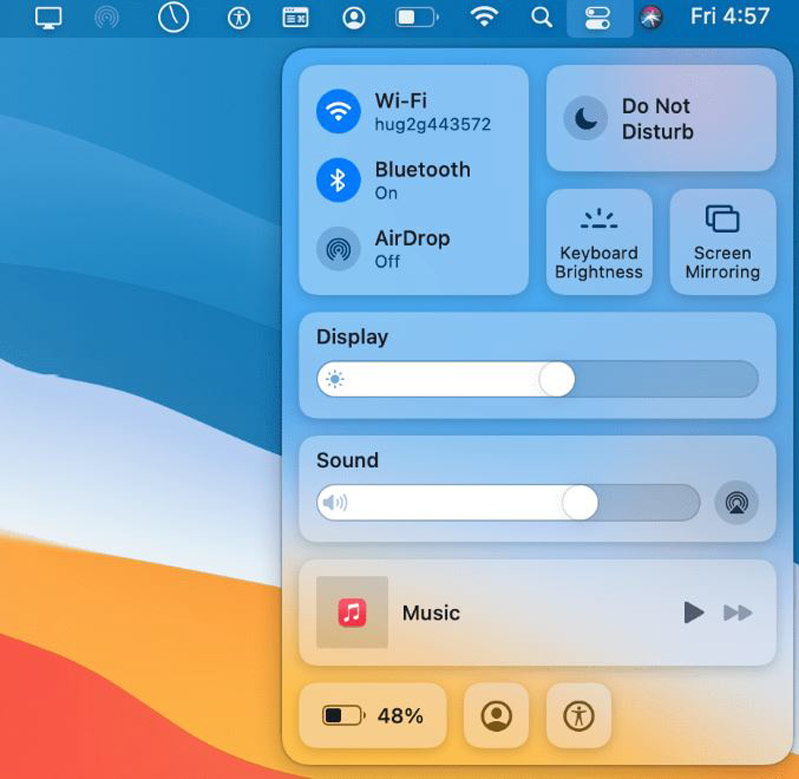The image size is (799, 779).
Task: Click the Display brightness slider knob
Action: [x=557, y=379]
